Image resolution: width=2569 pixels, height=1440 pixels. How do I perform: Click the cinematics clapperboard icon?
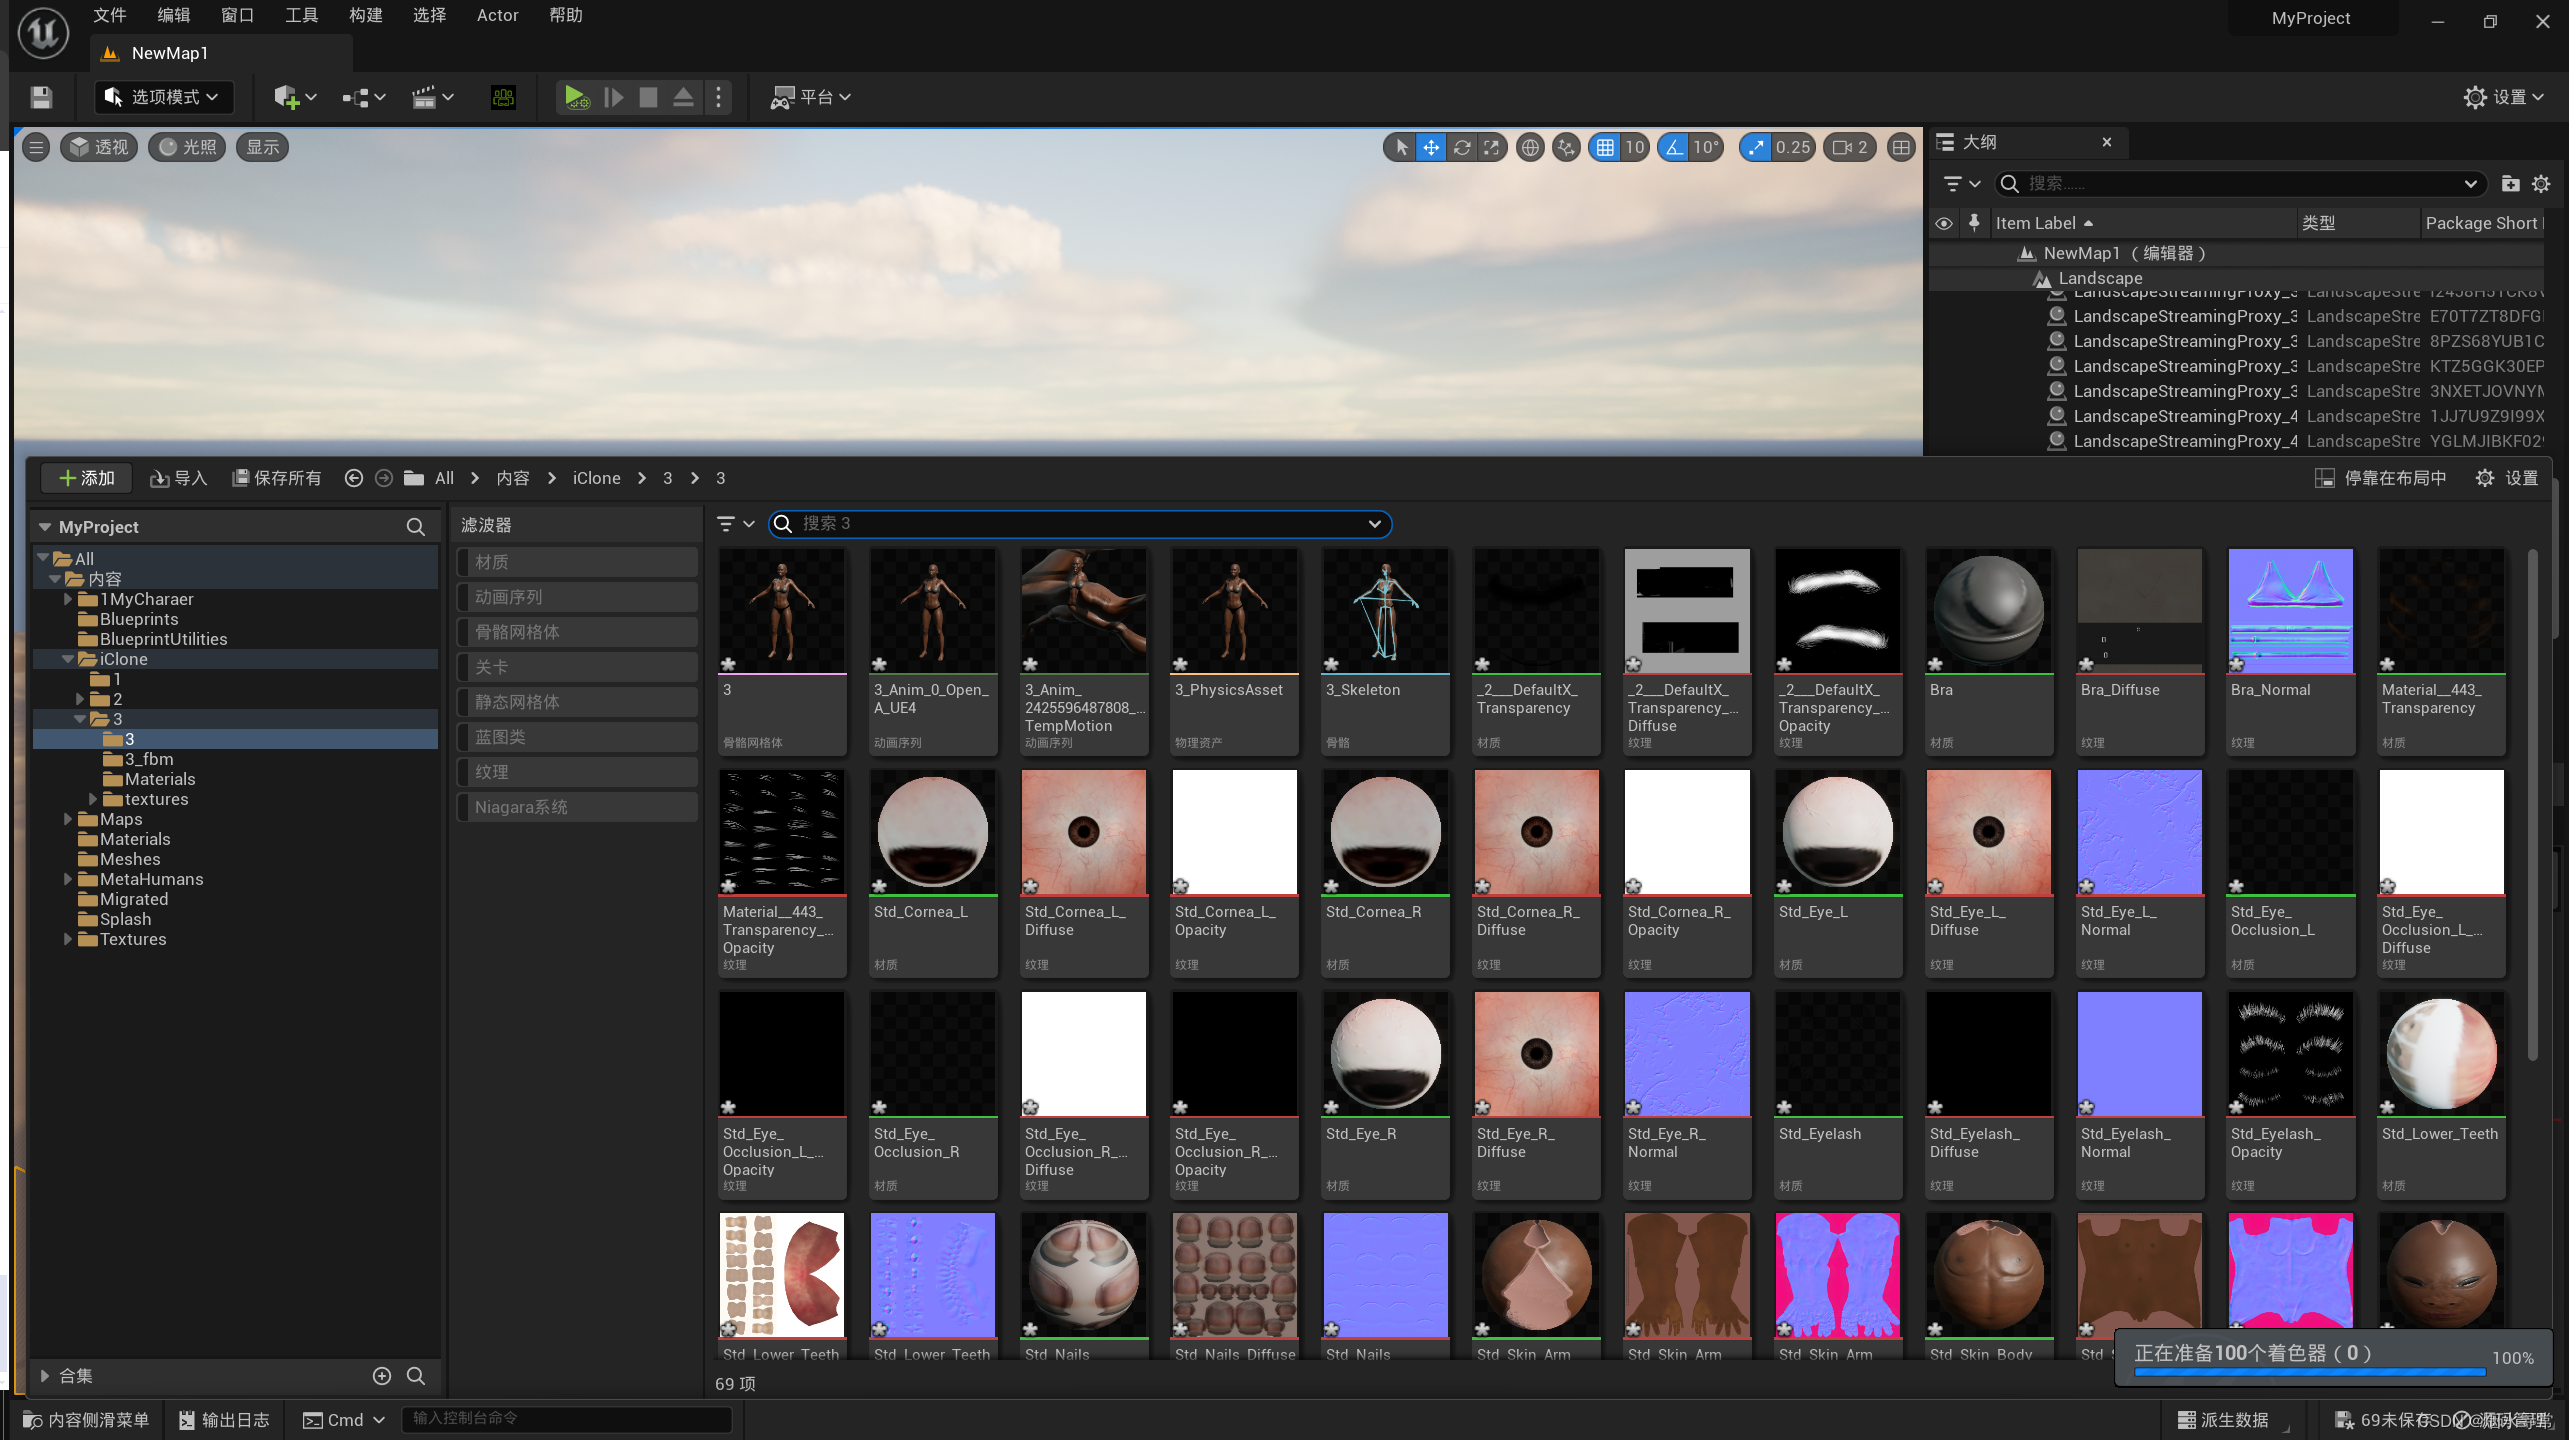(424, 97)
